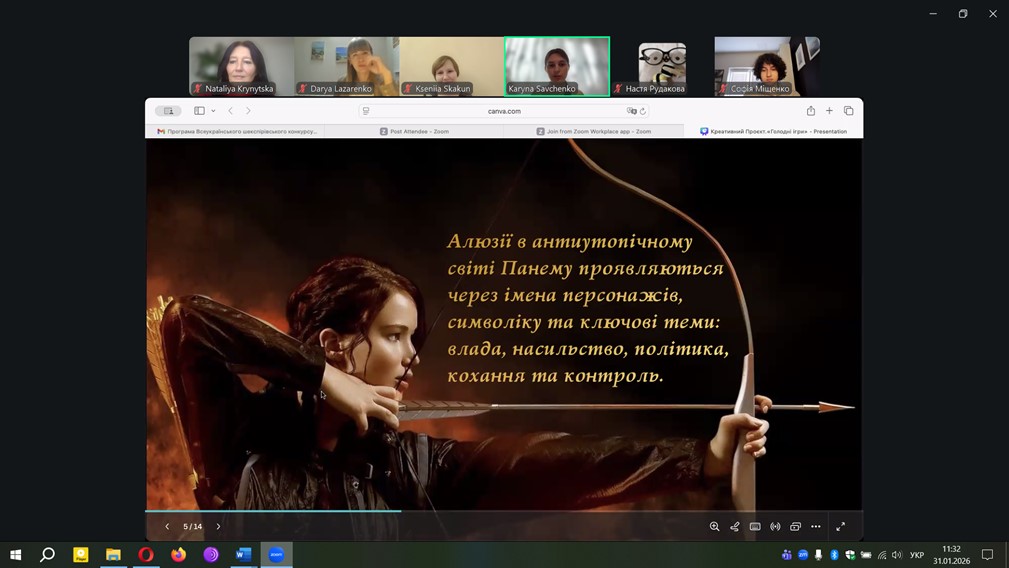Click the Canva Live broadcast icon

pyautogui.click(x=775, y=526)
